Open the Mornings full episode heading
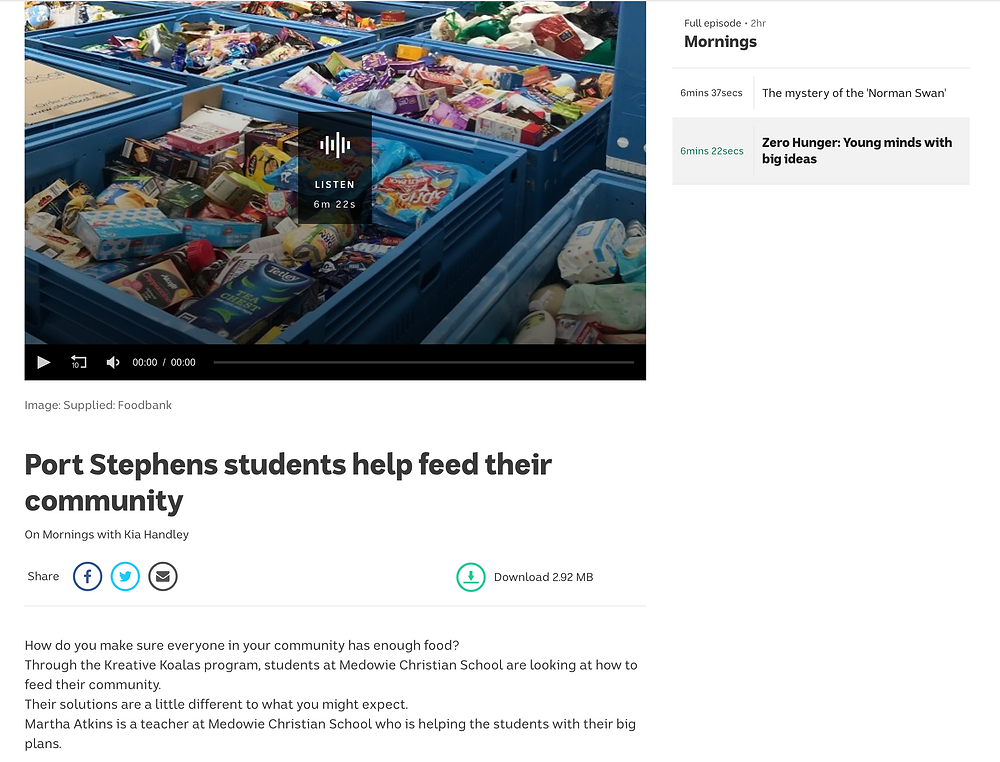Image resolution: width=1000 pixels, height=762 pixels. [x=720, y=41]
